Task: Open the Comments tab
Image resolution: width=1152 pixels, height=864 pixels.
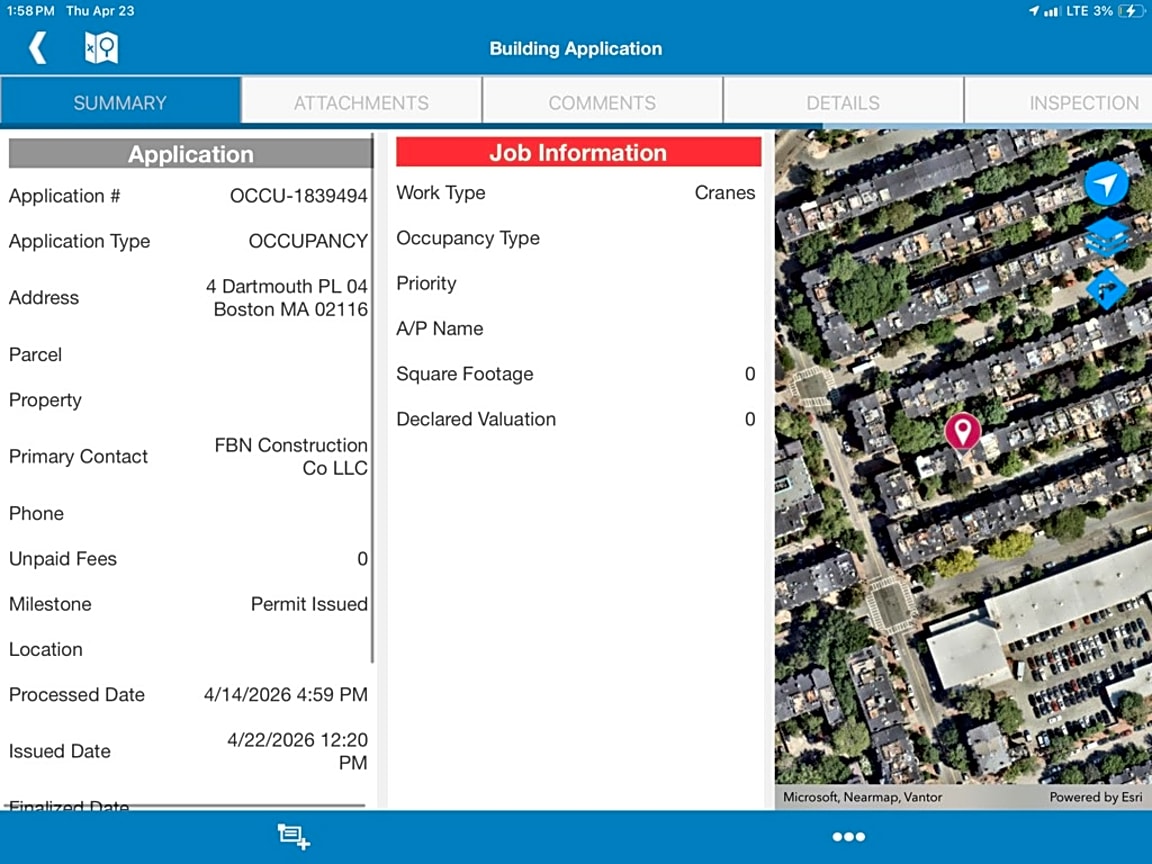Action: 602,102
